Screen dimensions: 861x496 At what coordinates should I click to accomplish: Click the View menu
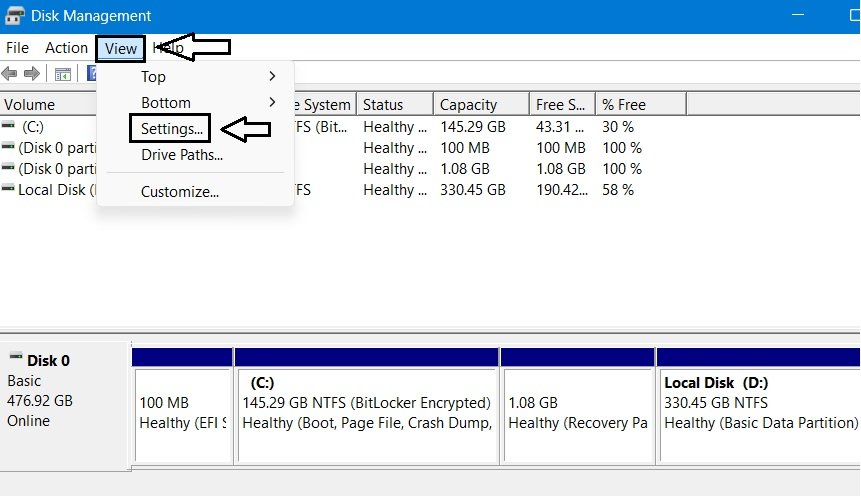point(121,48)
